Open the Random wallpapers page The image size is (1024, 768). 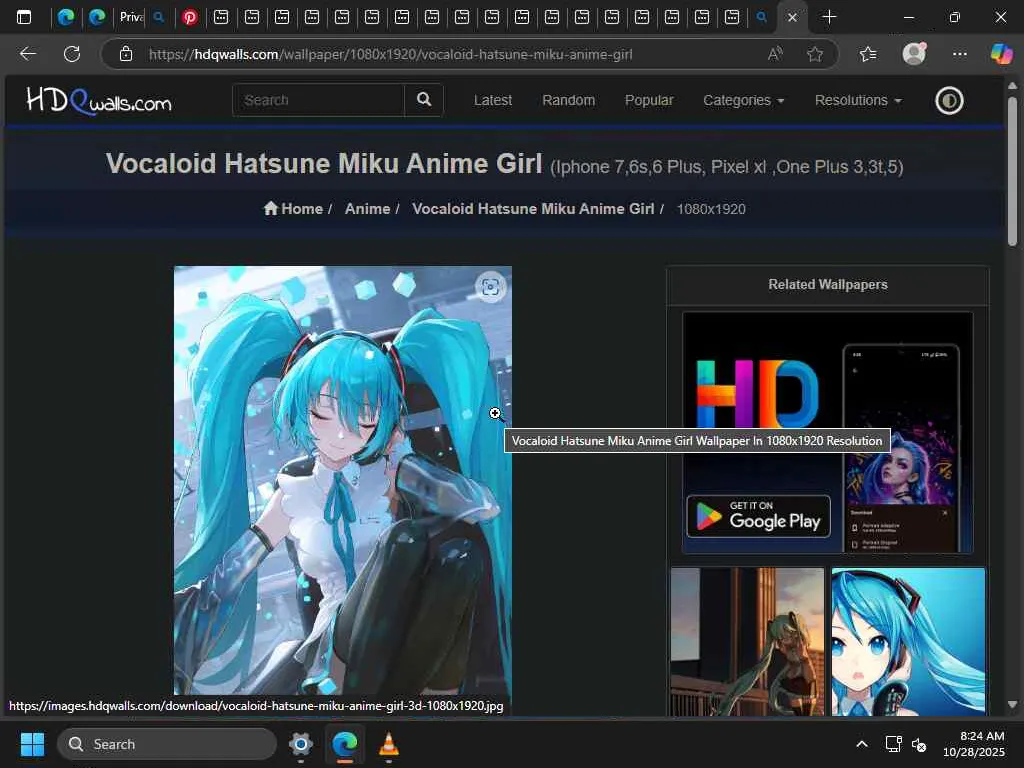click(x=568, y=101)
